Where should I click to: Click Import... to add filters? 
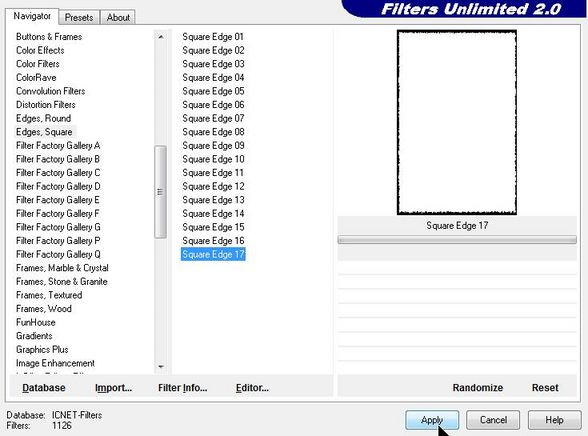(113, 388)
